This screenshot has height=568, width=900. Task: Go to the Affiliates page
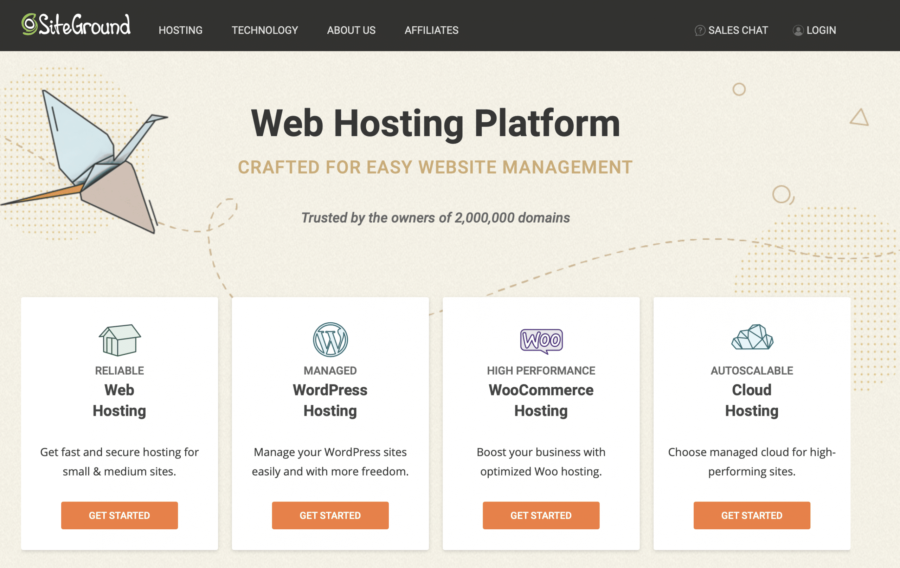[431, 30]
